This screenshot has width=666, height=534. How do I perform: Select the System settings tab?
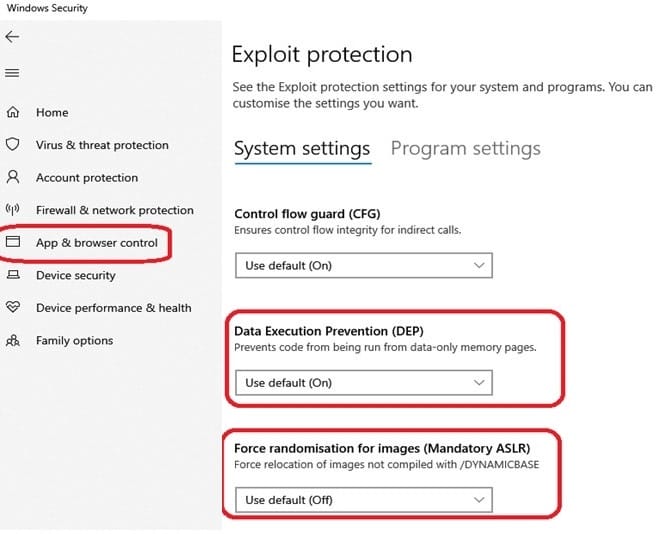(302, 150)
